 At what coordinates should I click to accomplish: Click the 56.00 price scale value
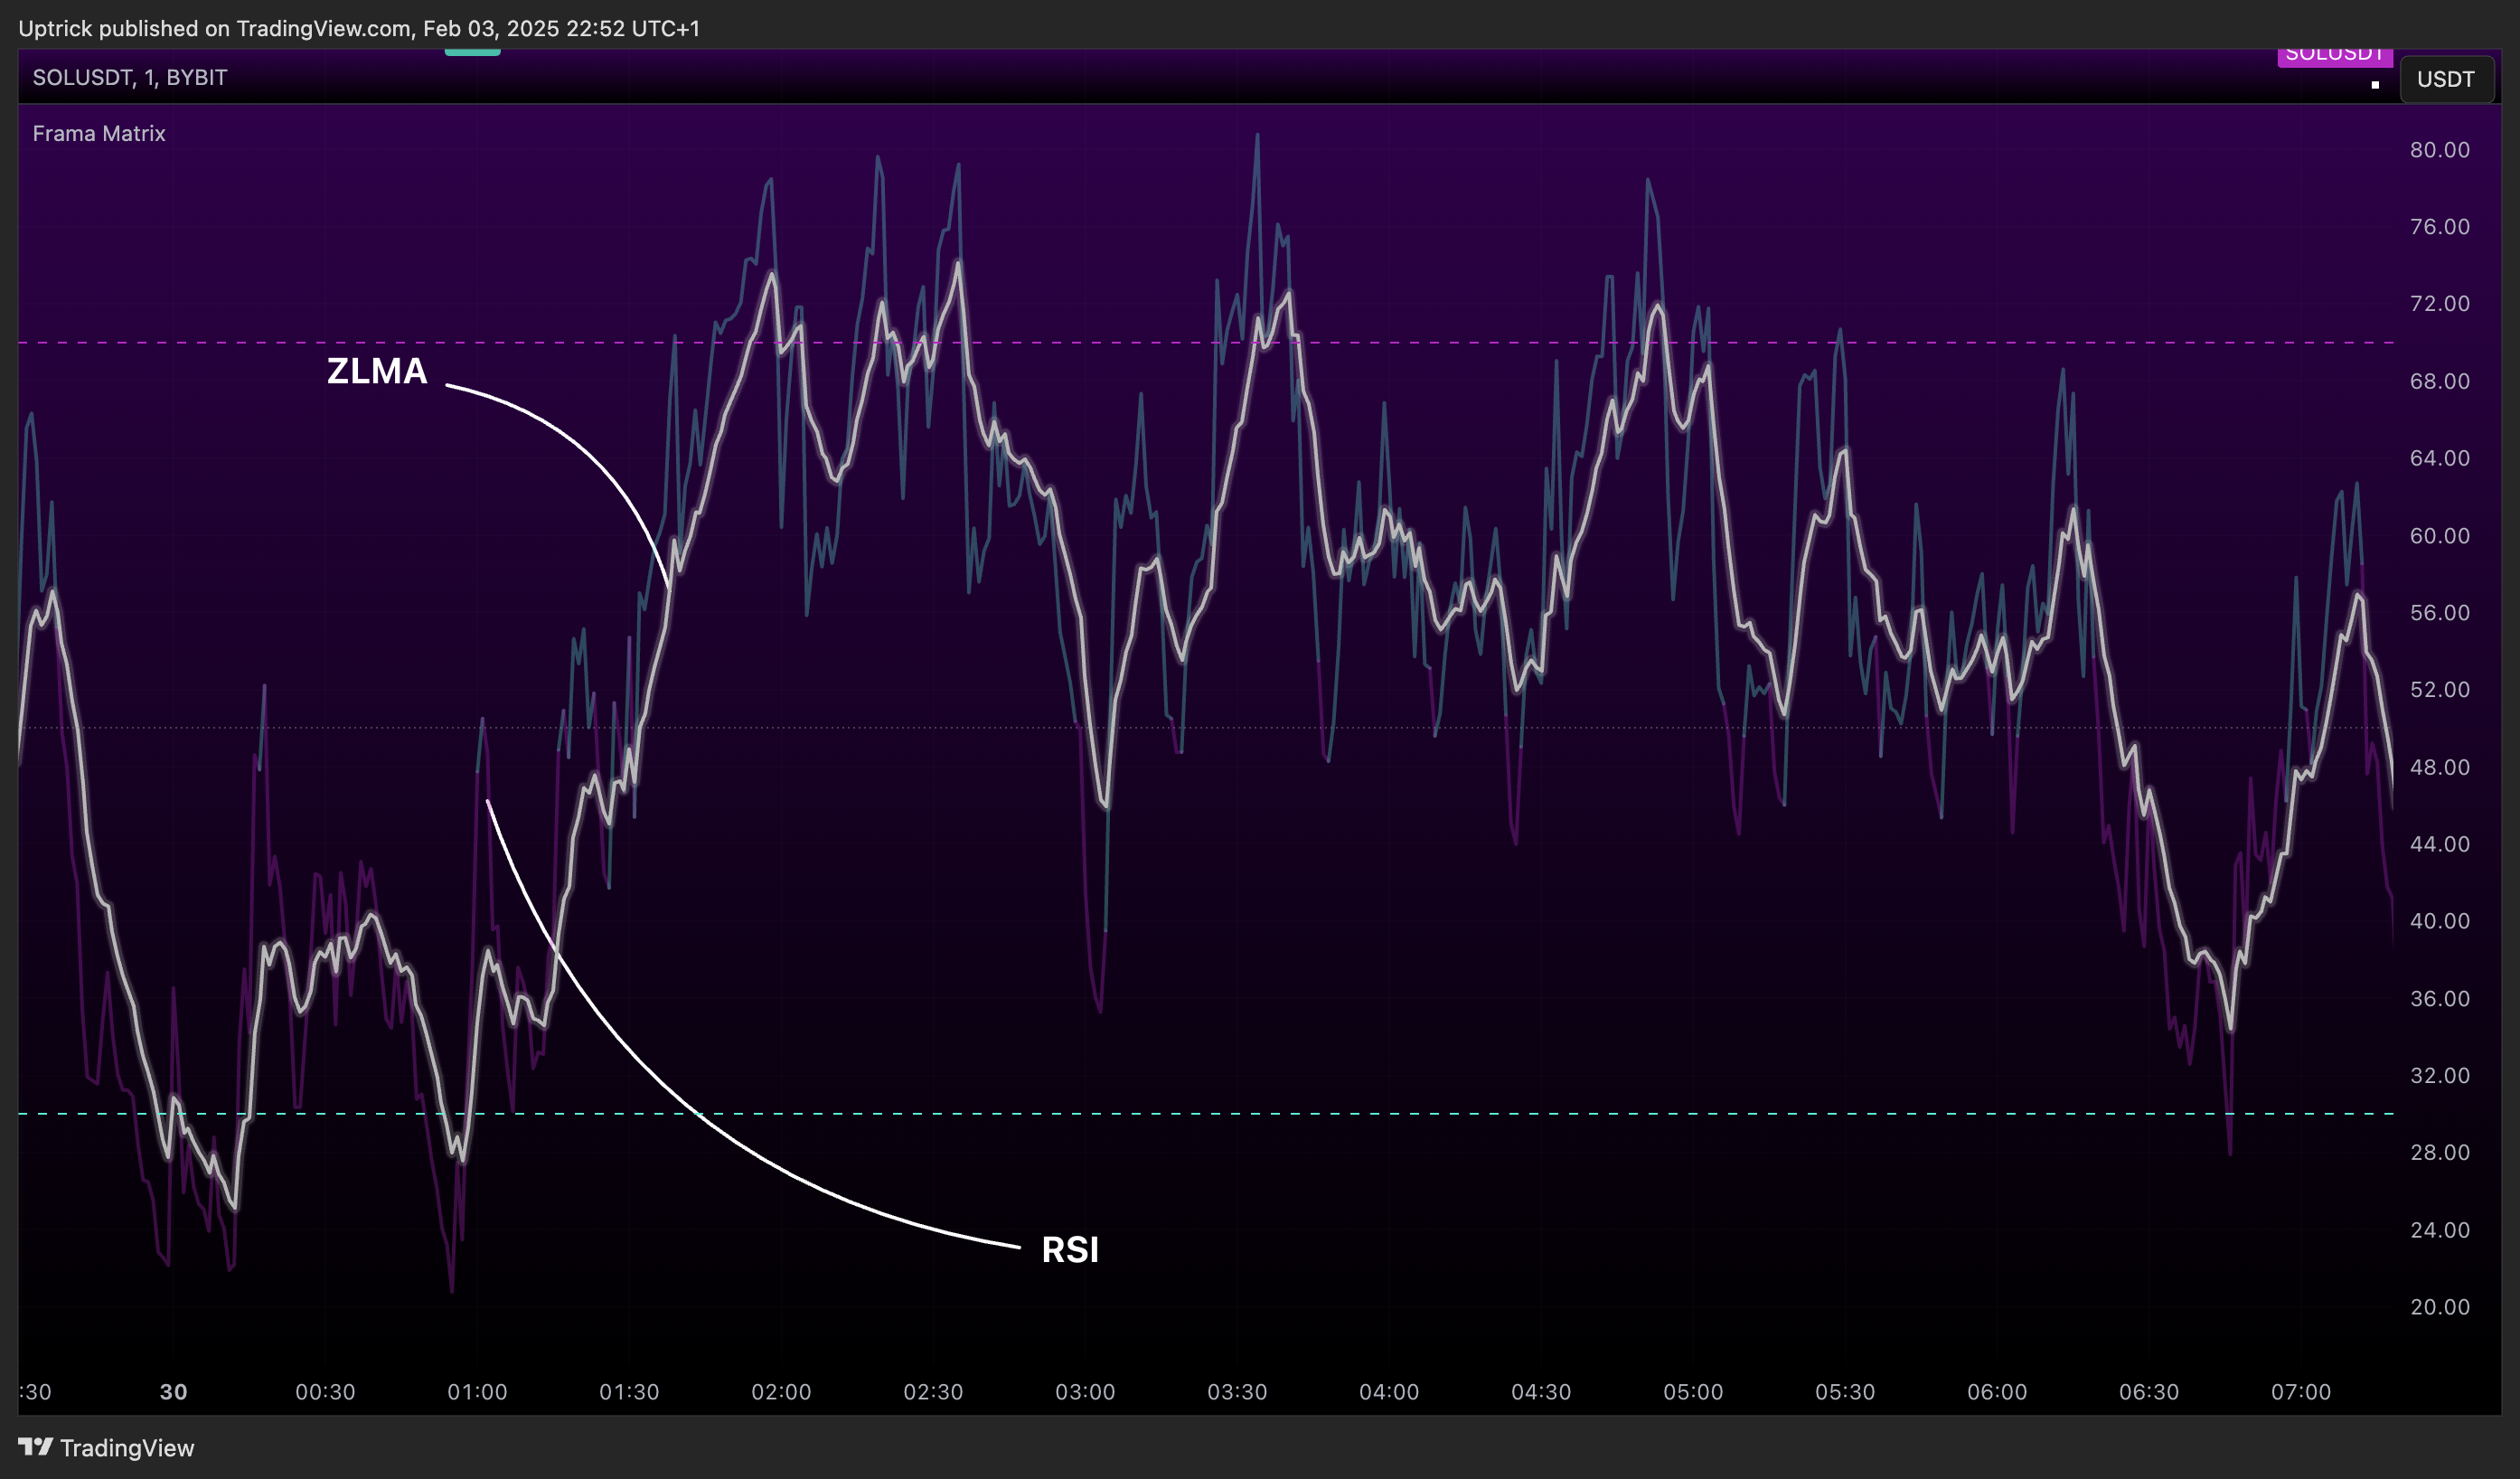pos(2439,613)
